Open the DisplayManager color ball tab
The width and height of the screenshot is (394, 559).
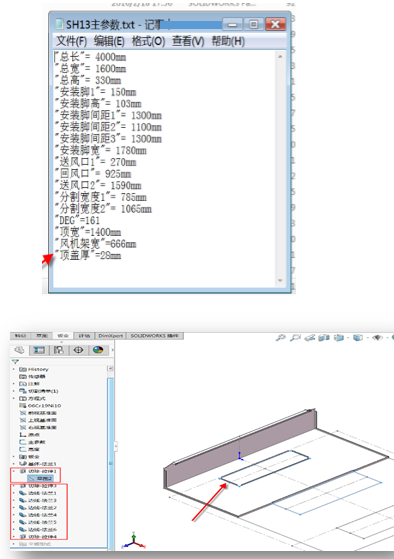[x=98, y=350]
